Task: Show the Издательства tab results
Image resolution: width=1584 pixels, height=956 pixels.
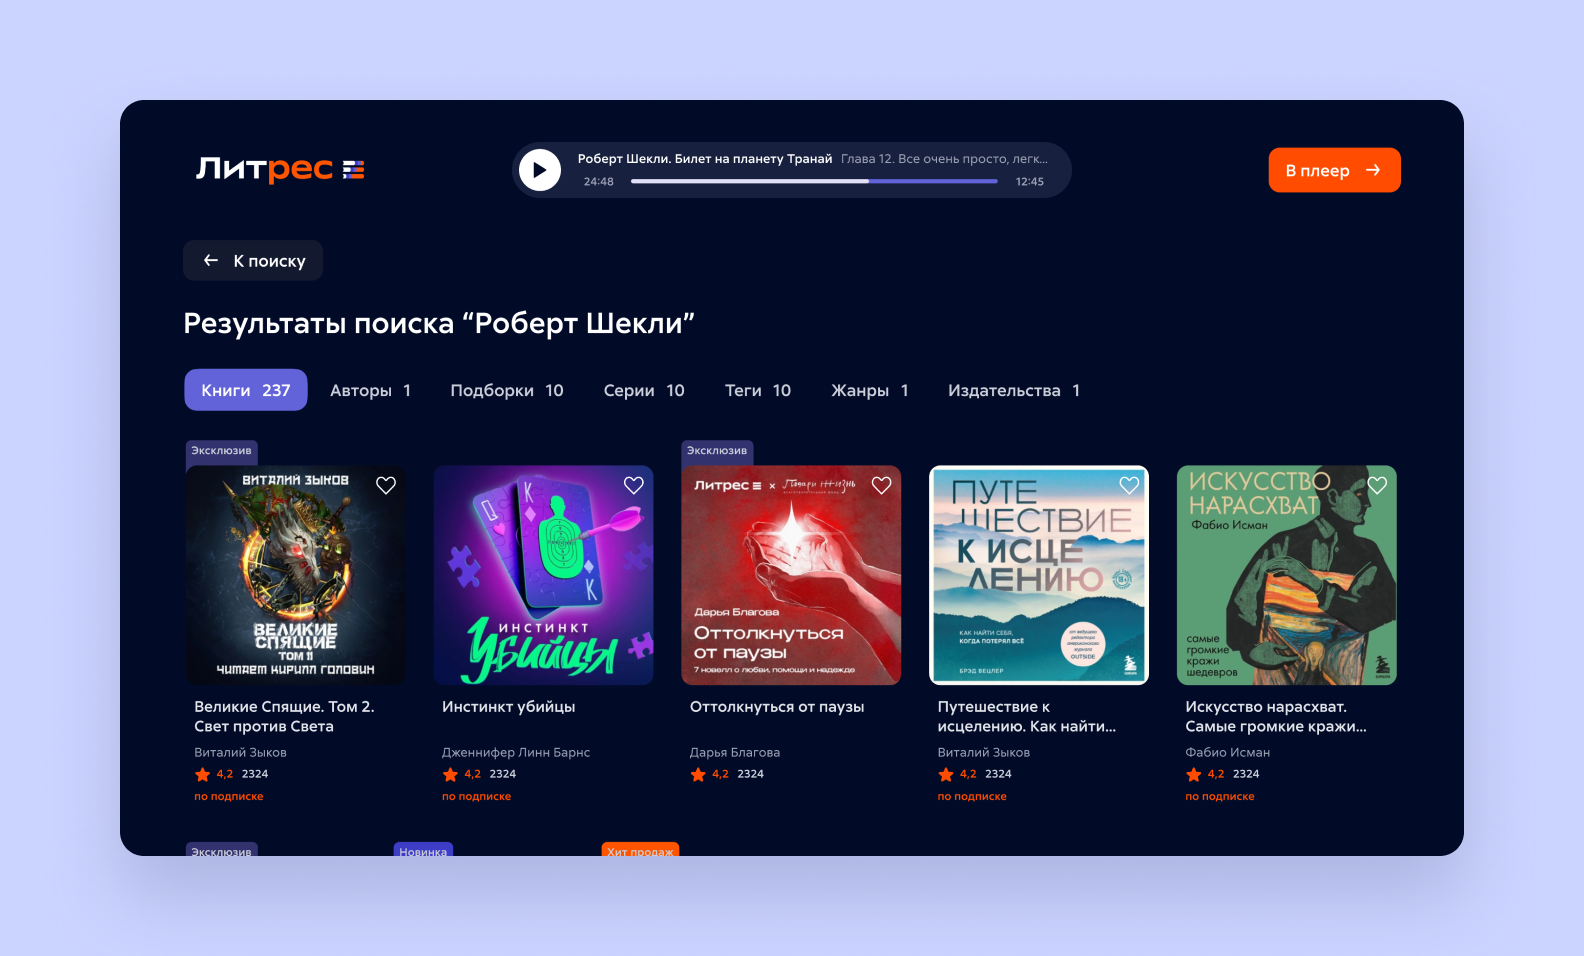Action: [x=1014, y=390]
